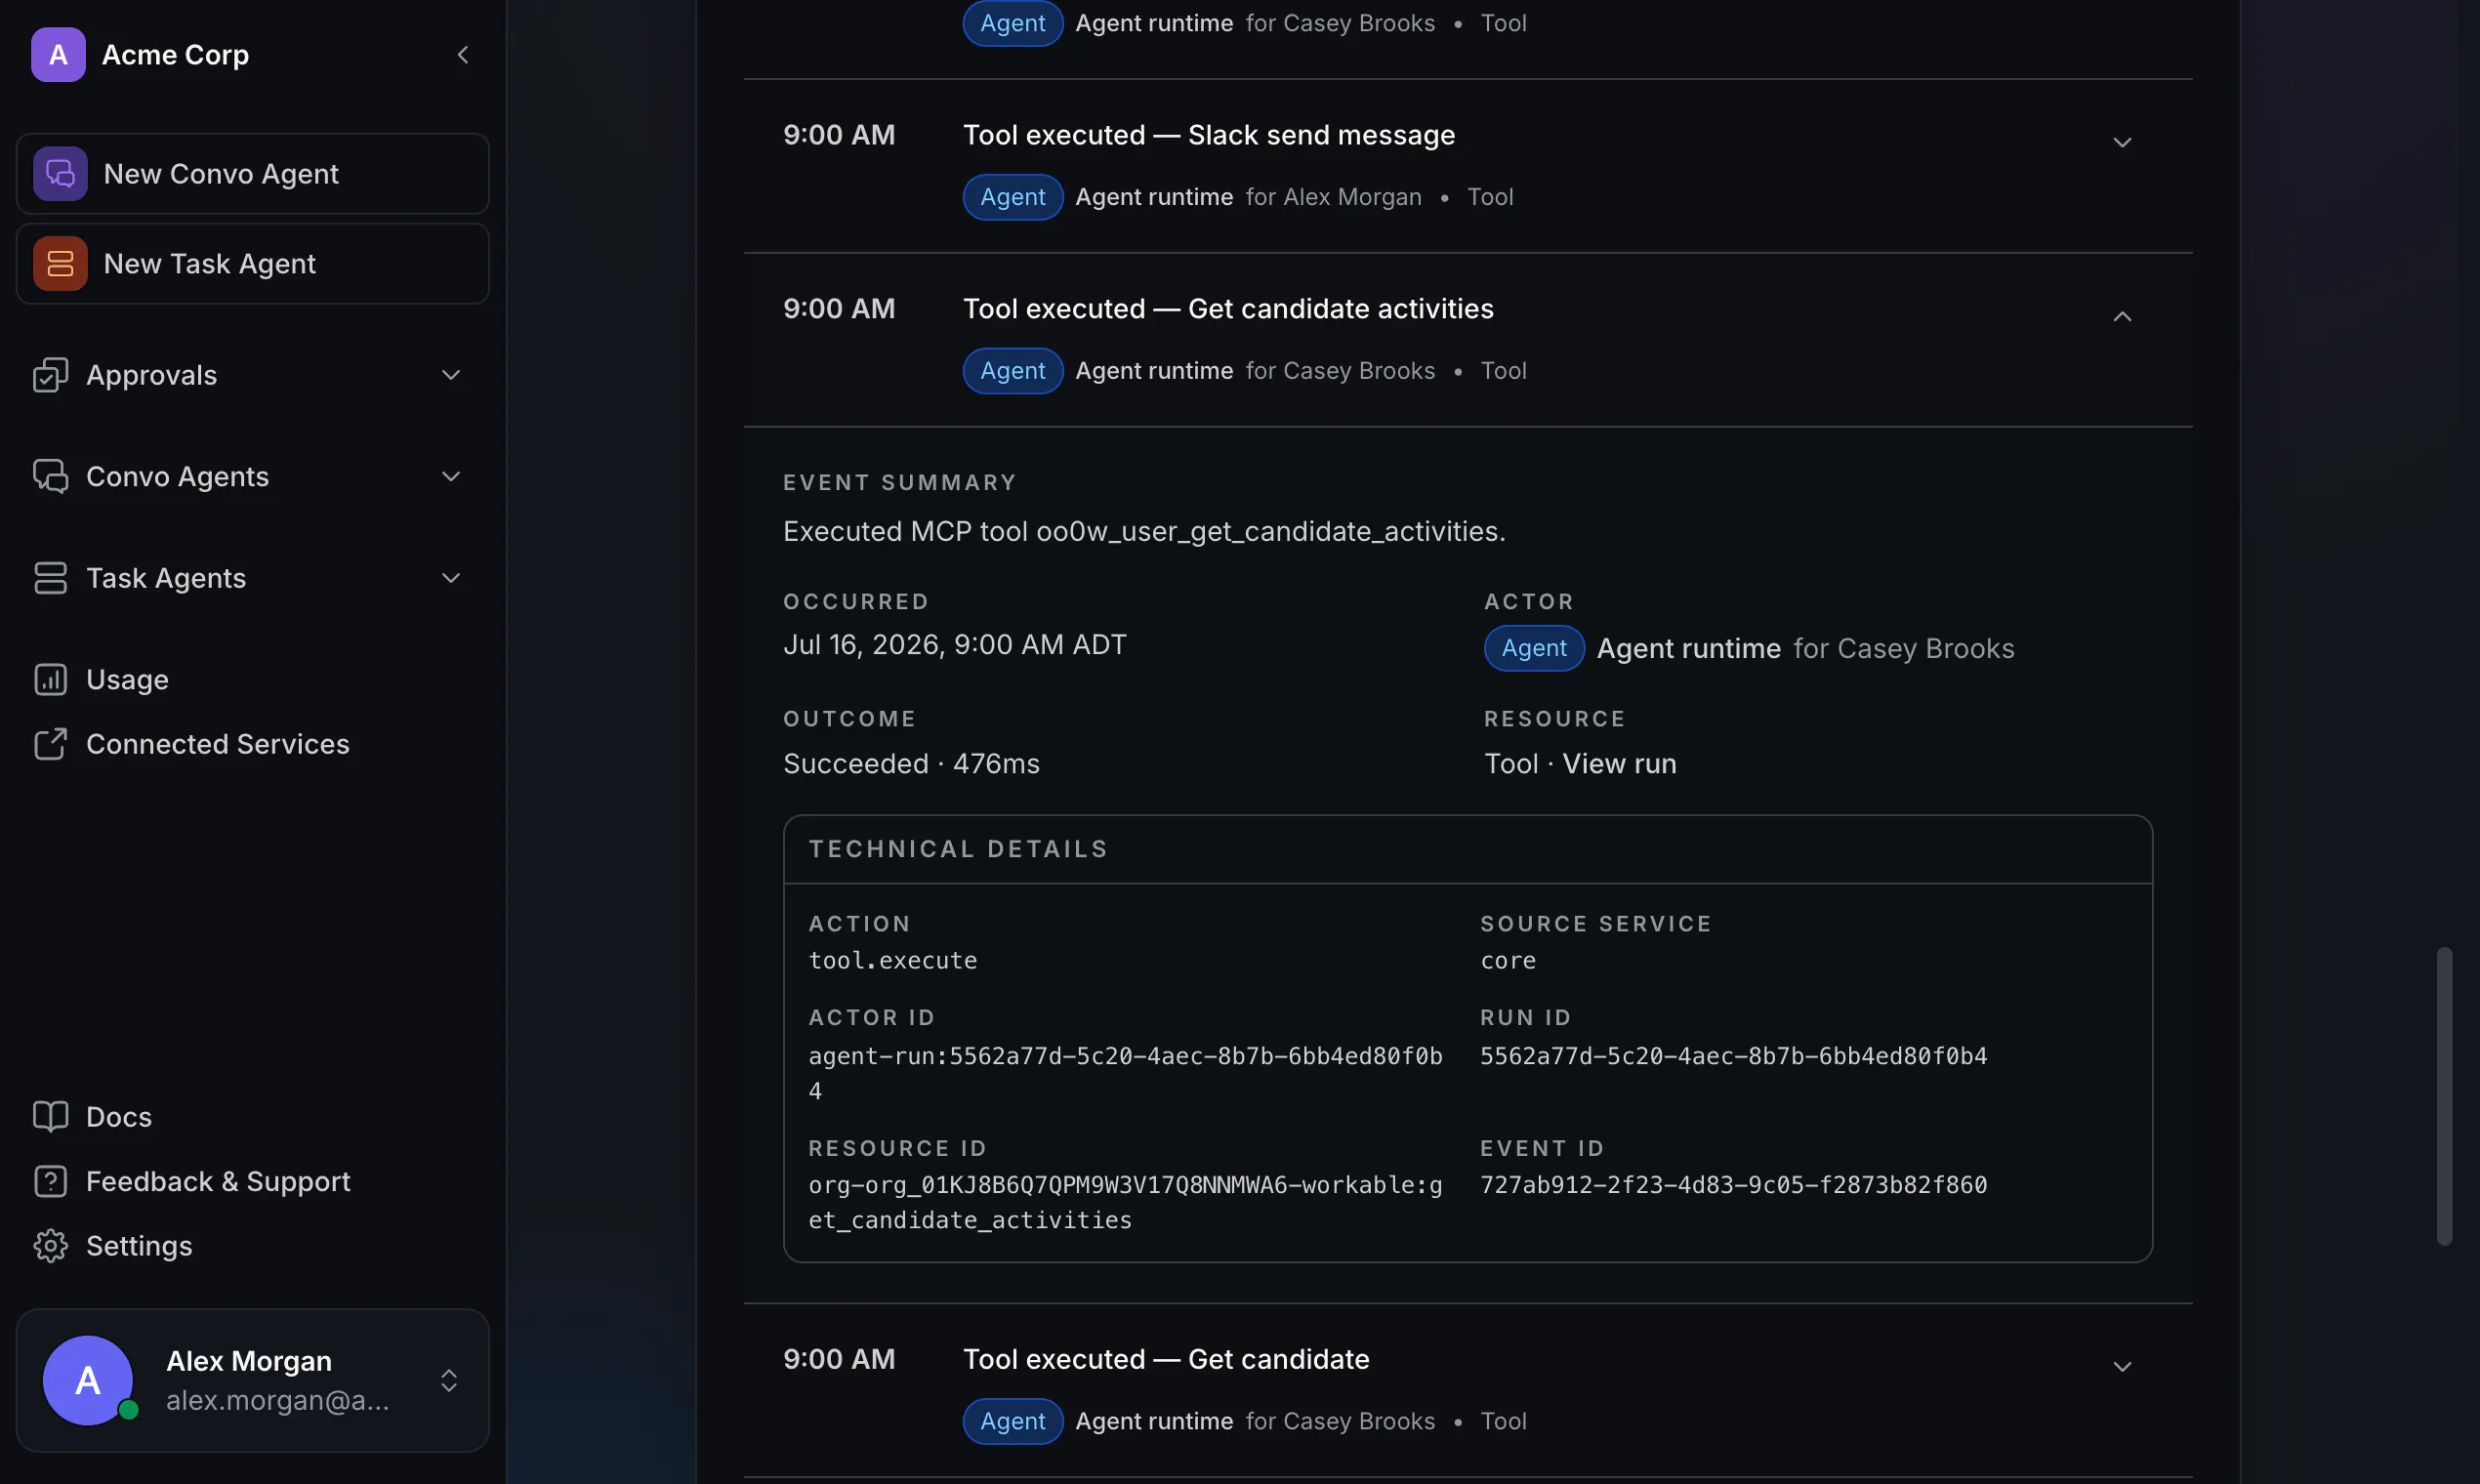Click the Docs book icon

(50, 1117)
